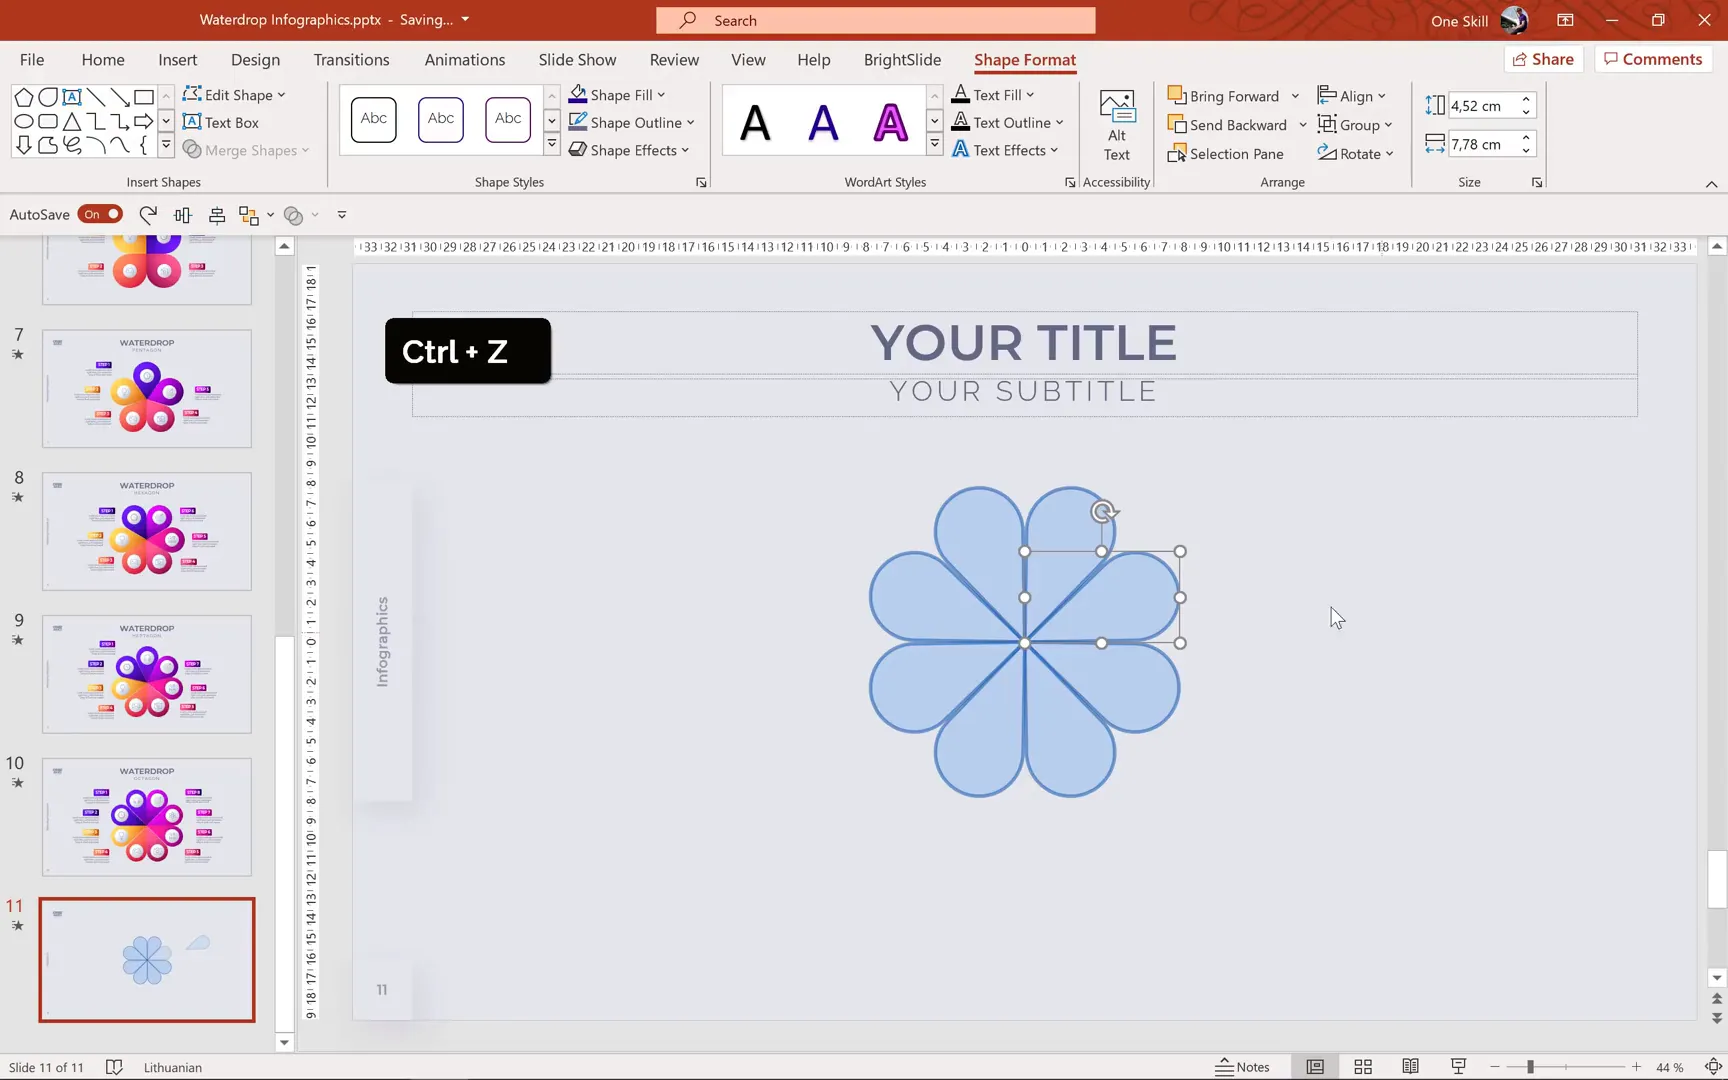The height and width of the screenshot is (1080, 1728).
Task: Switch to the Animations tab
Action: coord(464,59)
